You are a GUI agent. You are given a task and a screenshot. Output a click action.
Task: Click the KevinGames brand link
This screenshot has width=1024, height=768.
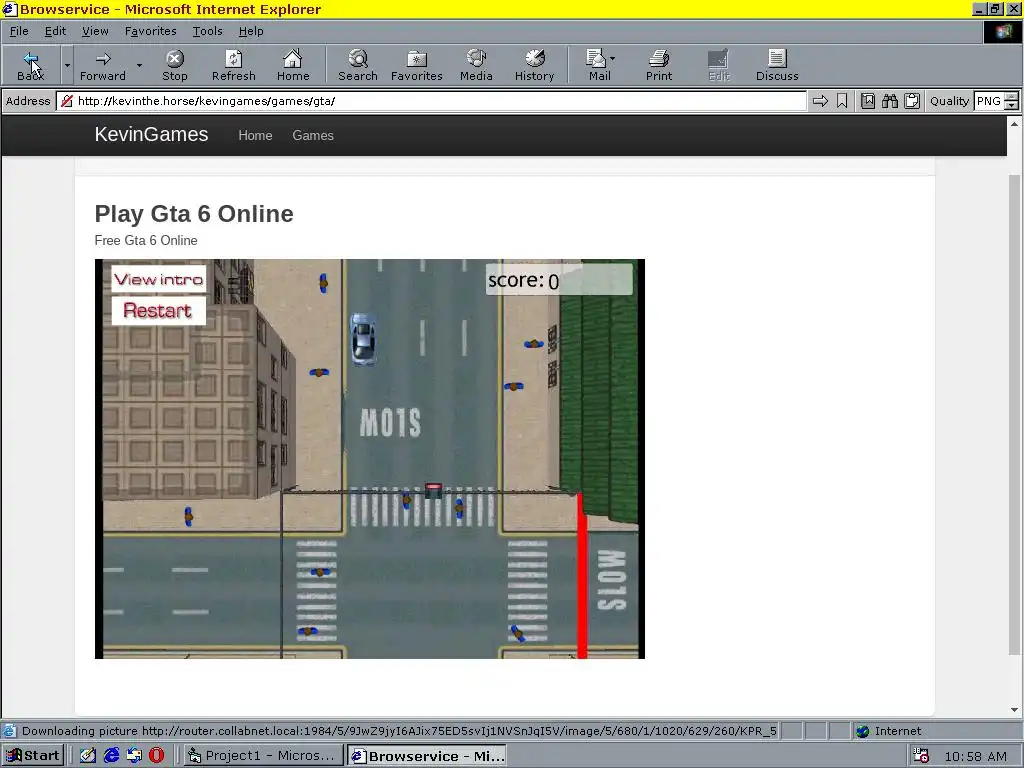pos(152,135)
